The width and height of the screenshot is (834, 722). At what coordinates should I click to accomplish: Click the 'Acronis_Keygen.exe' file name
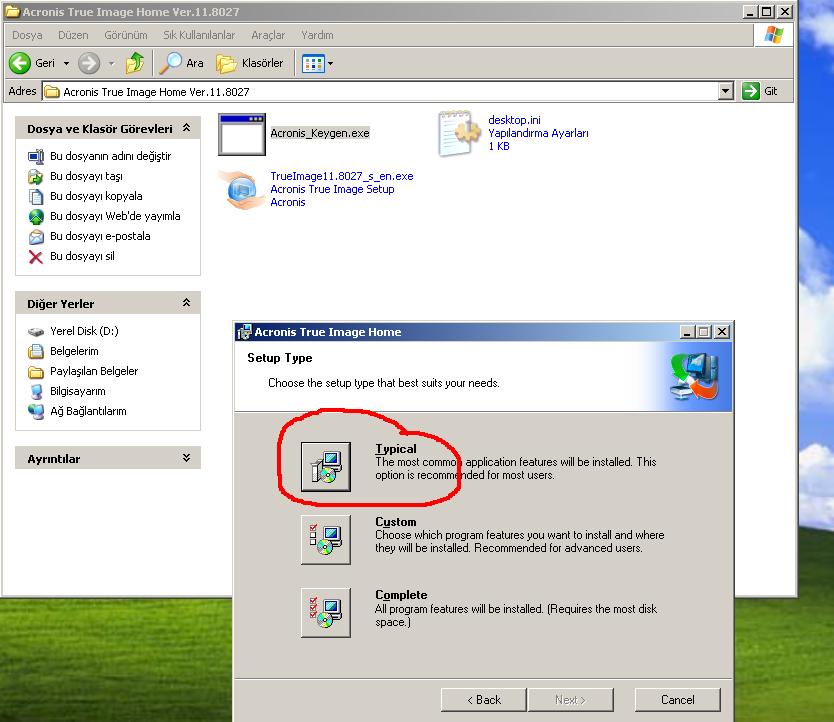(320, 133)
